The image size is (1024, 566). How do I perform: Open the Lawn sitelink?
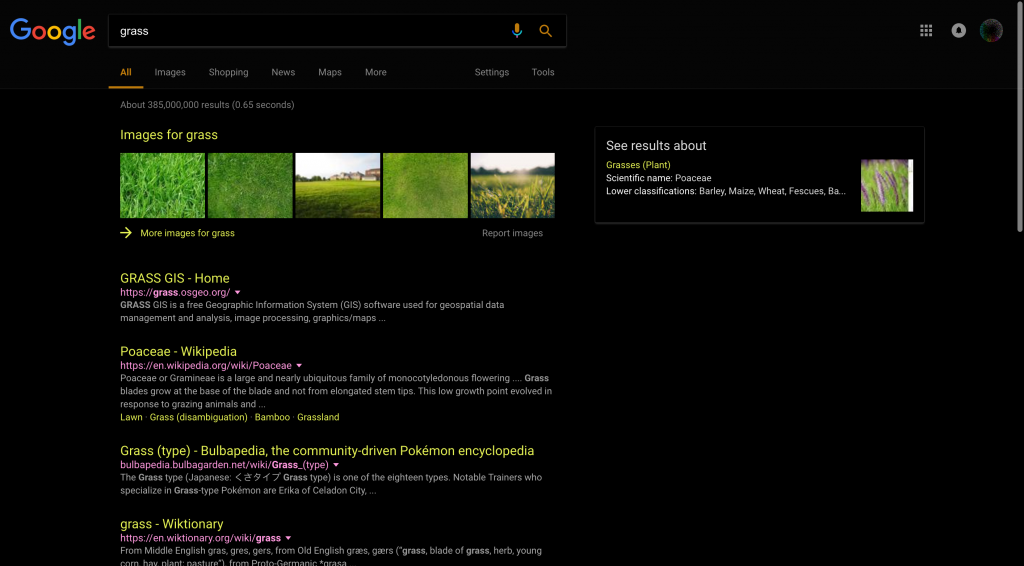(x=131, y=417)
